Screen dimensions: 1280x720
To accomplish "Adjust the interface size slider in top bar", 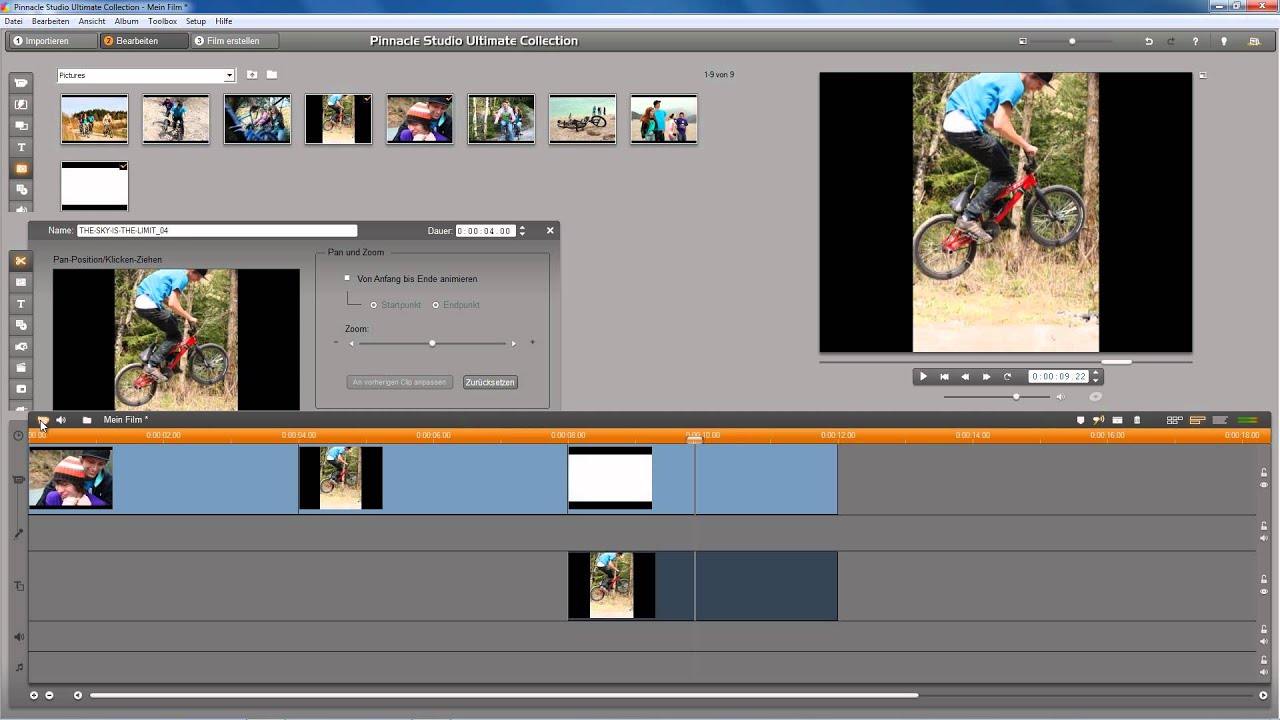I will 1071,41.
